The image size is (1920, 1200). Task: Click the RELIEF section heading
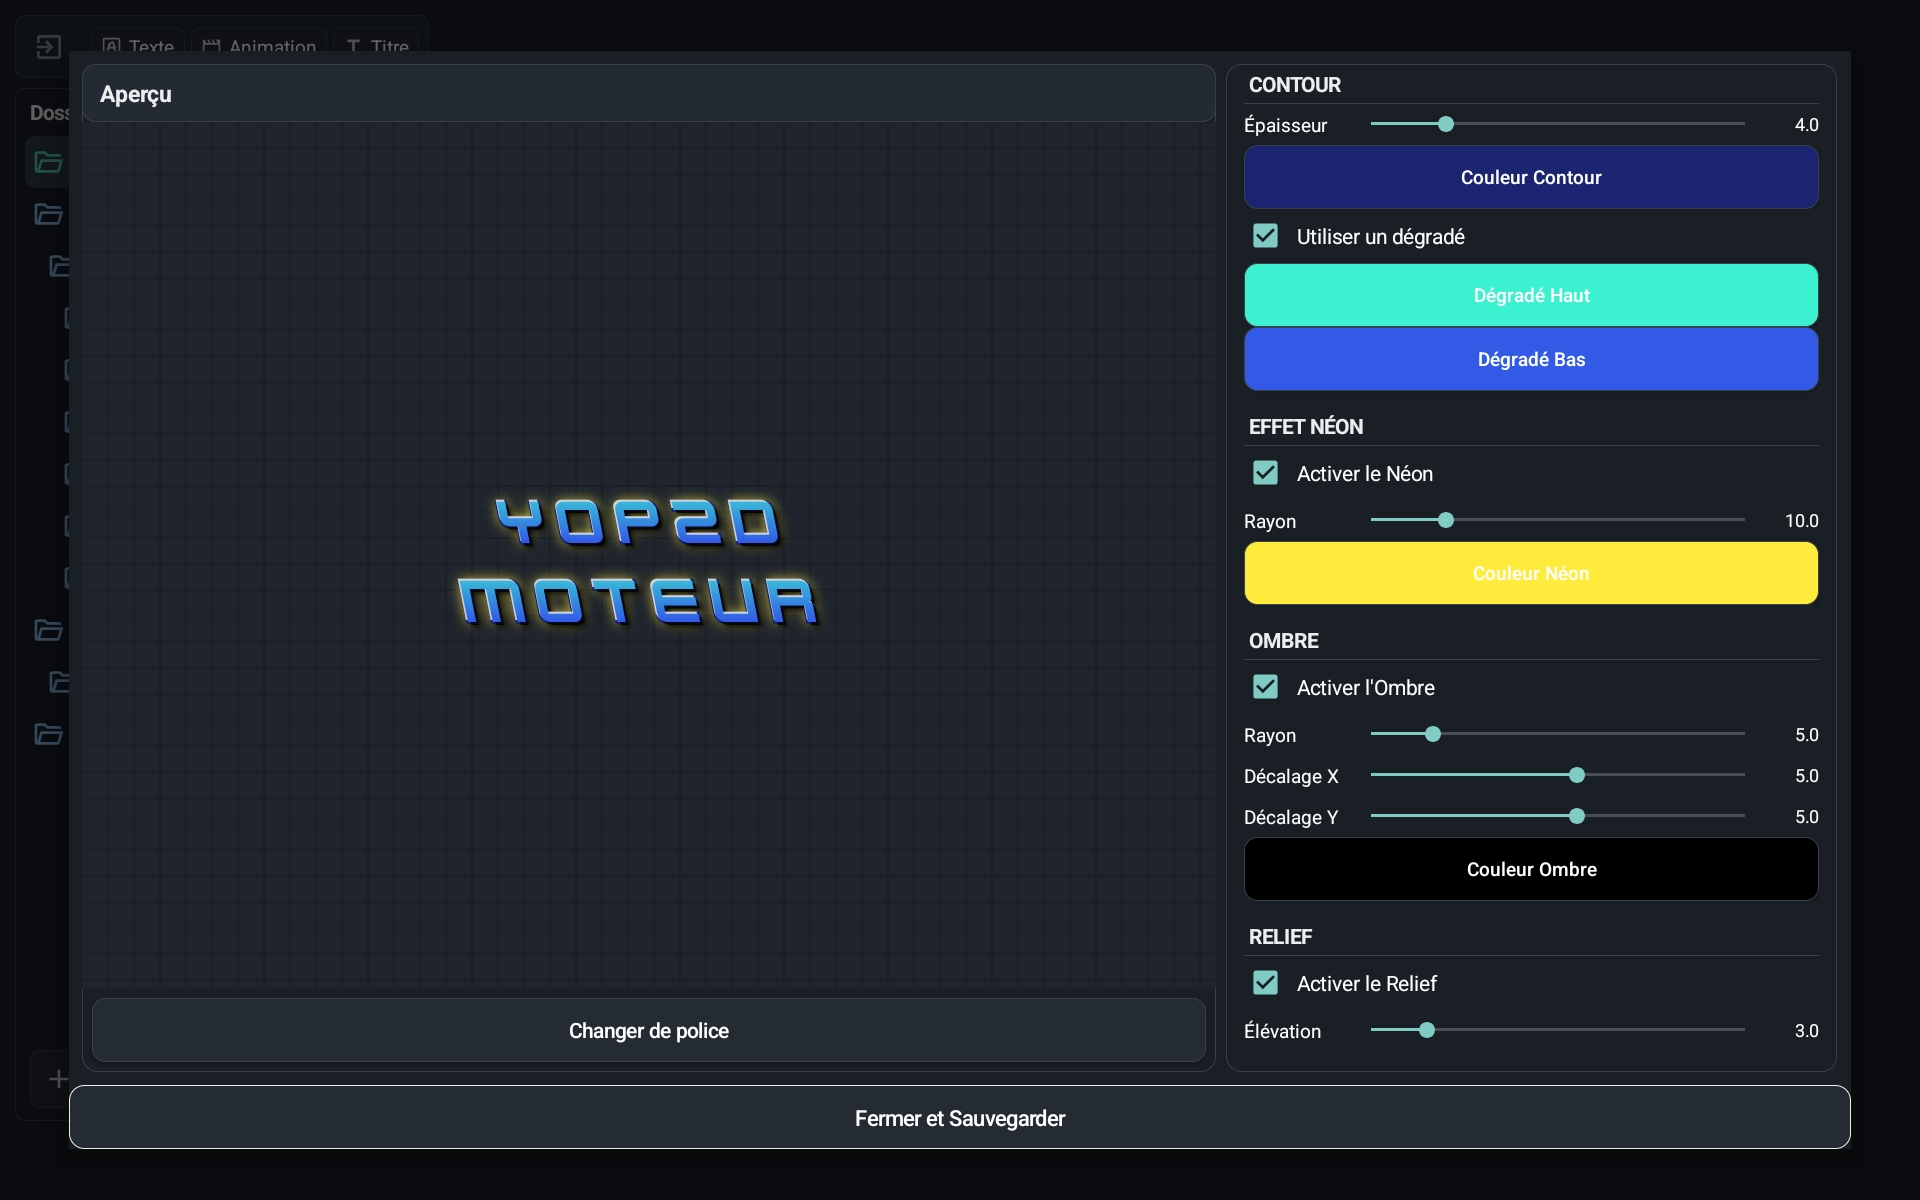coord(1280,937)
